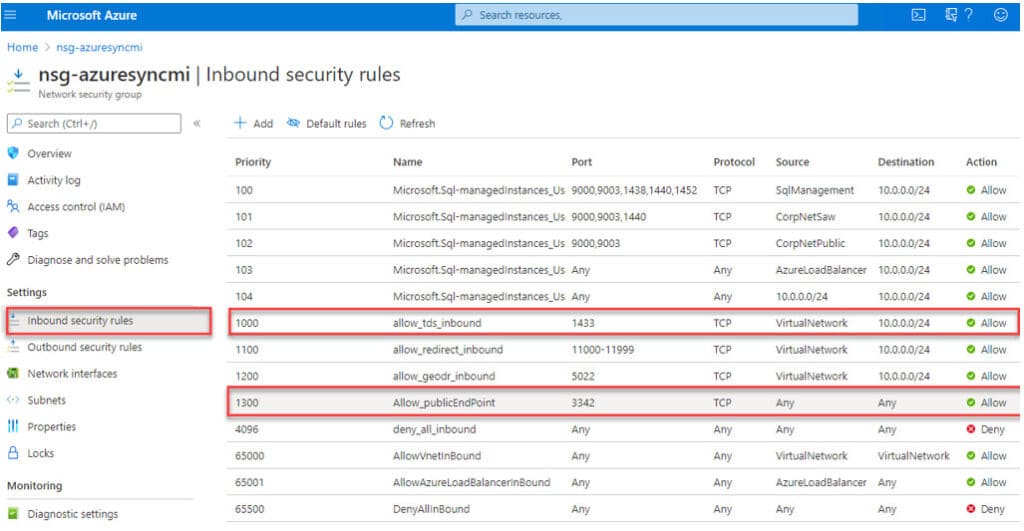Open the directory and subscription filter icon
The width and height of the screenshot is (1024, 531).
[x=951, y=14]
